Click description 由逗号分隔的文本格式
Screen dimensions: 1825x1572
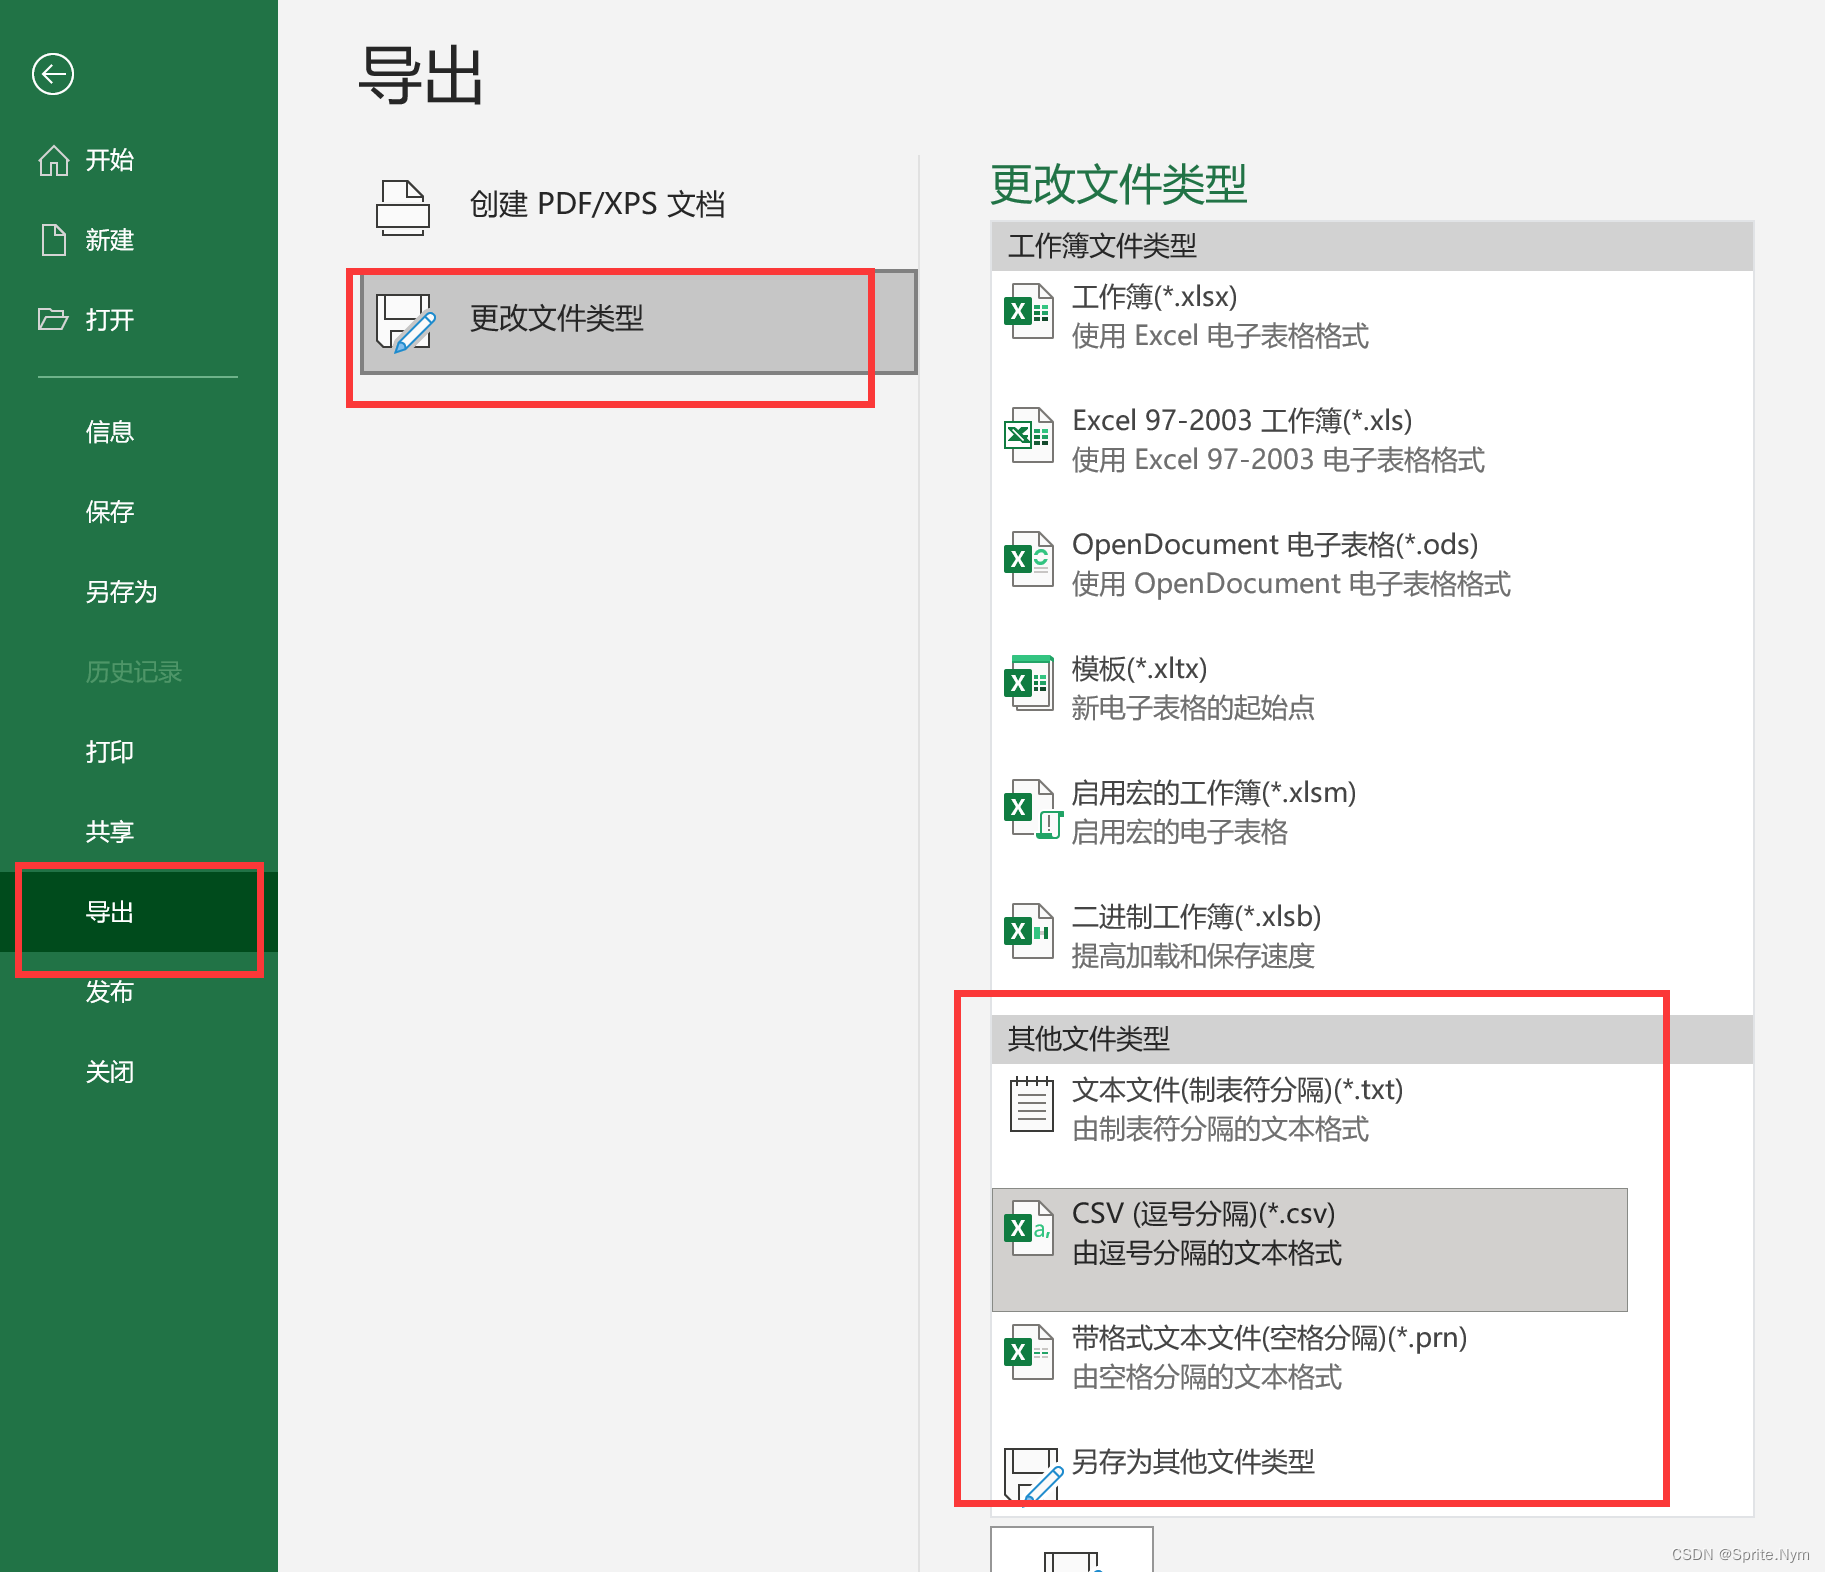point(1207,1253)
